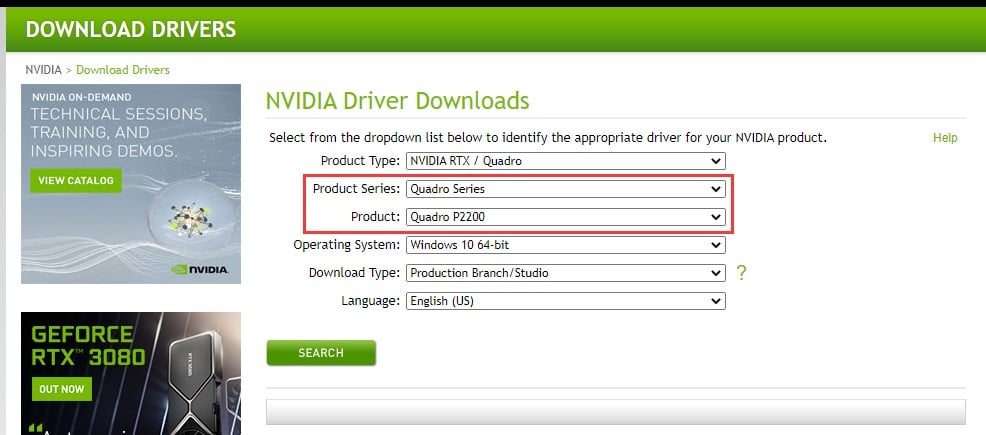
Task: Click the green SEARCH button
Action: (x=321, y=353)
